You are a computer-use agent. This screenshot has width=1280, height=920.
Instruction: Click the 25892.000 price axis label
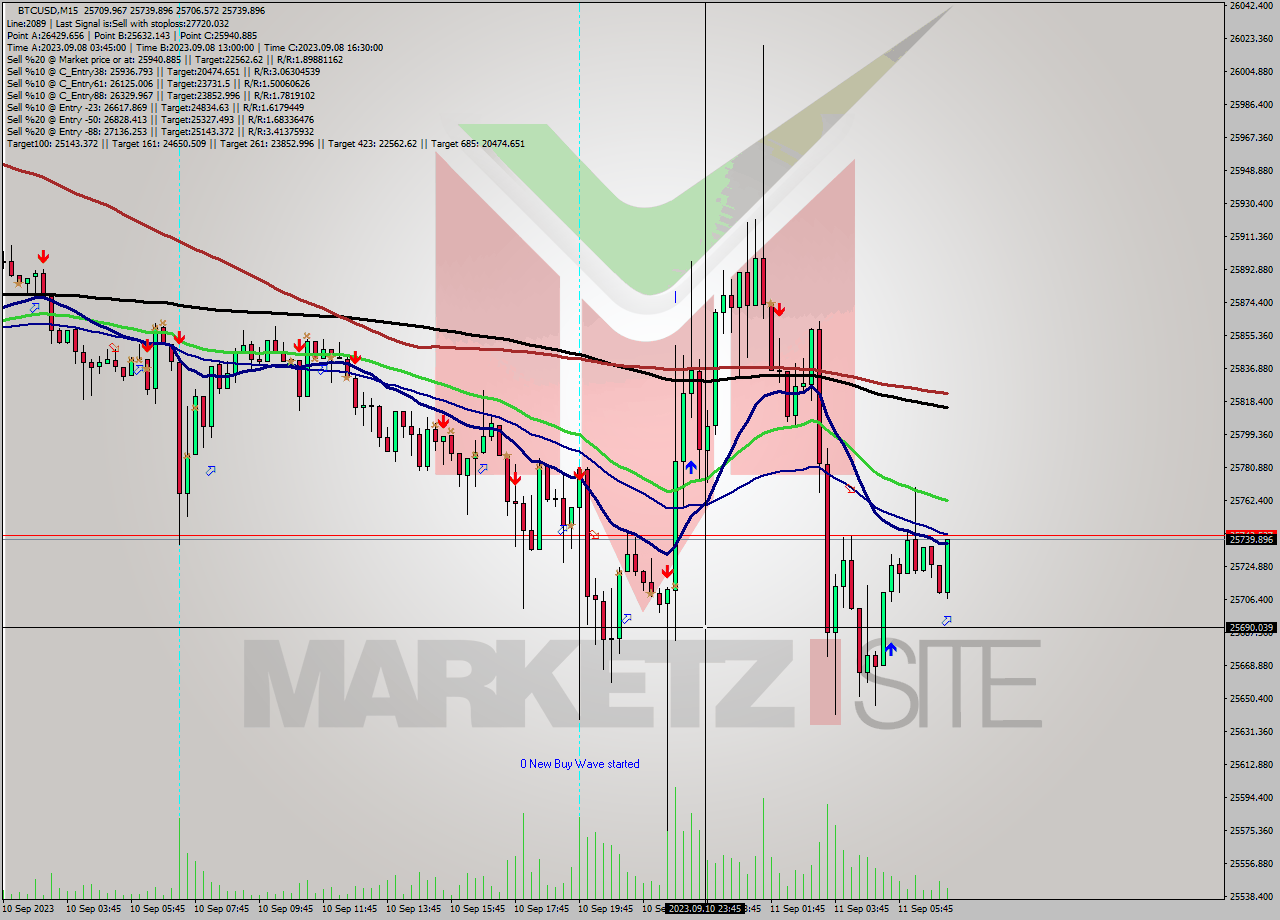click(x=1251, y=270)
